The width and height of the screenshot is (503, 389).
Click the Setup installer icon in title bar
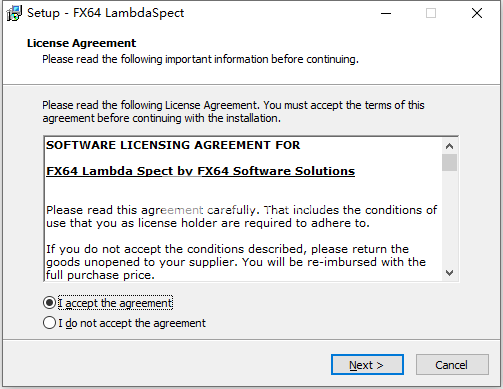(14, 13)
